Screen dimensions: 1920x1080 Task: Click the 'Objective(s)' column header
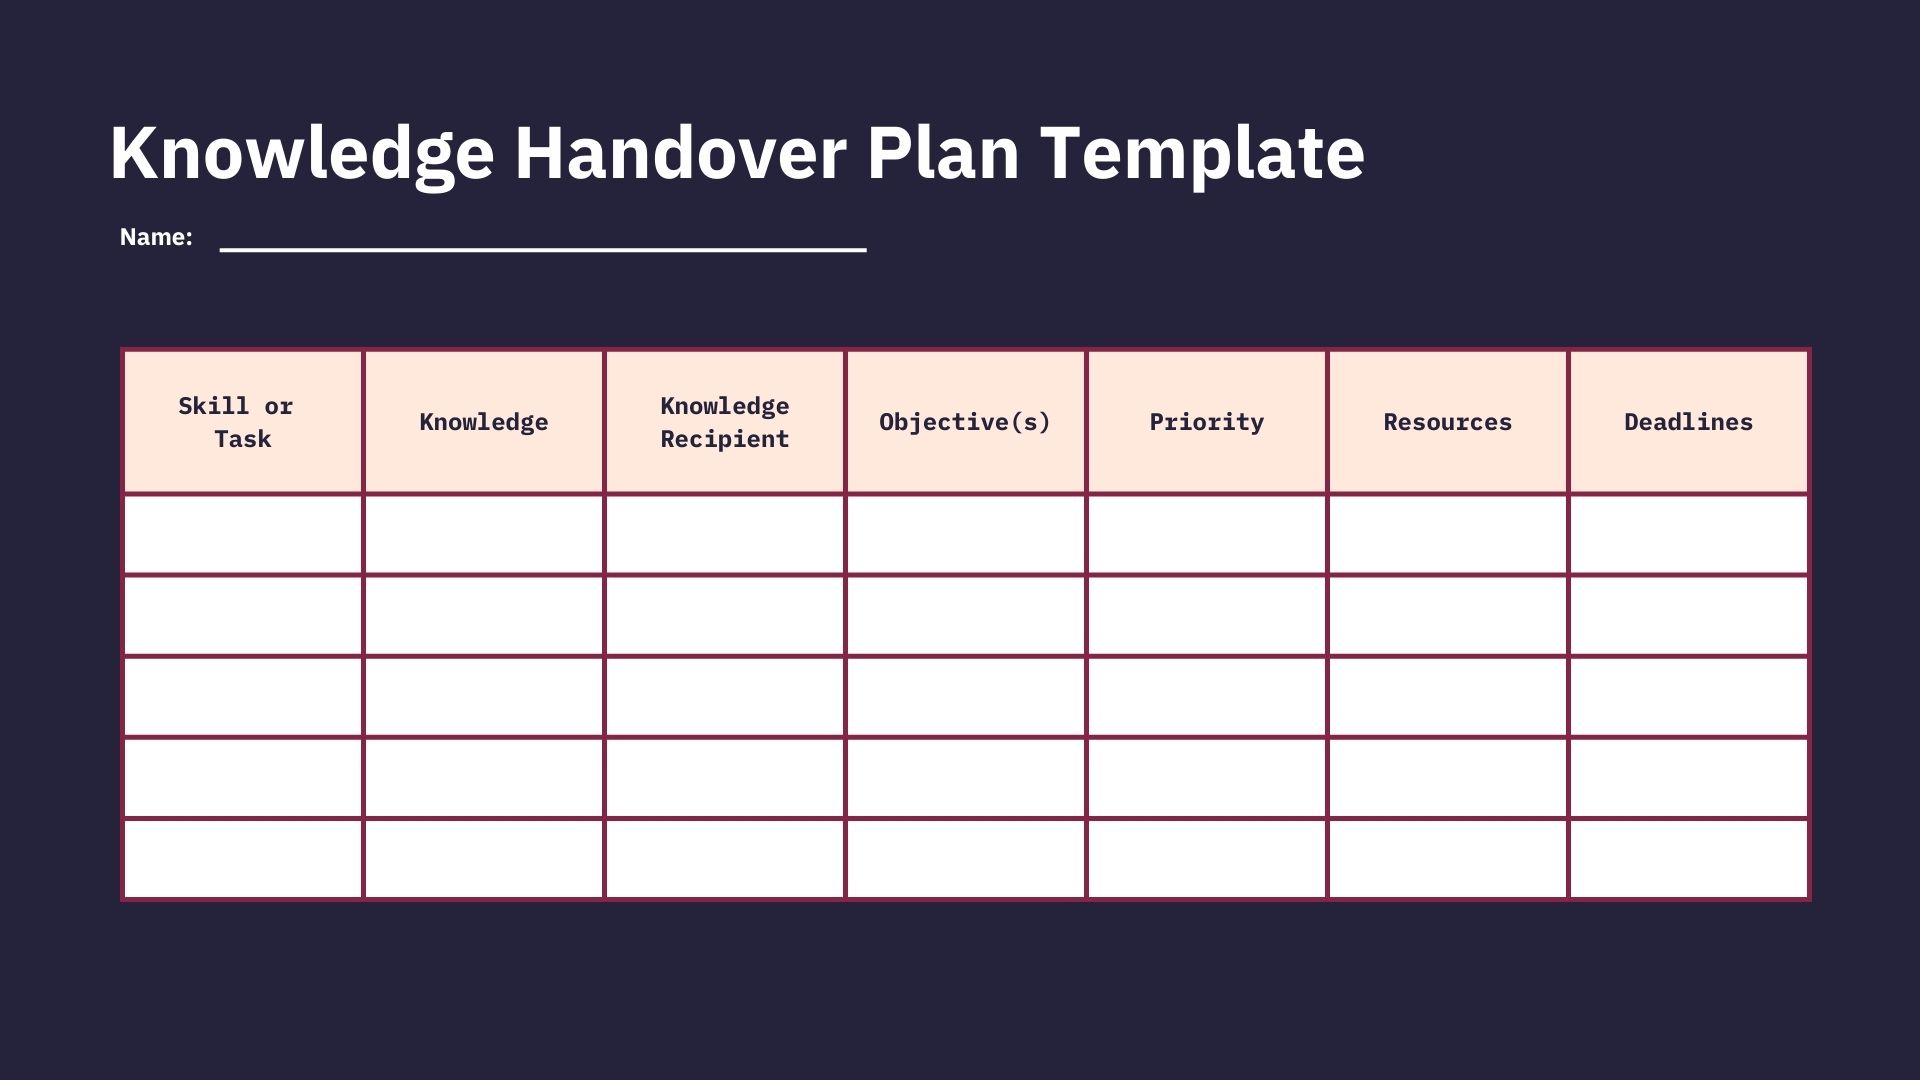point(964,421)
